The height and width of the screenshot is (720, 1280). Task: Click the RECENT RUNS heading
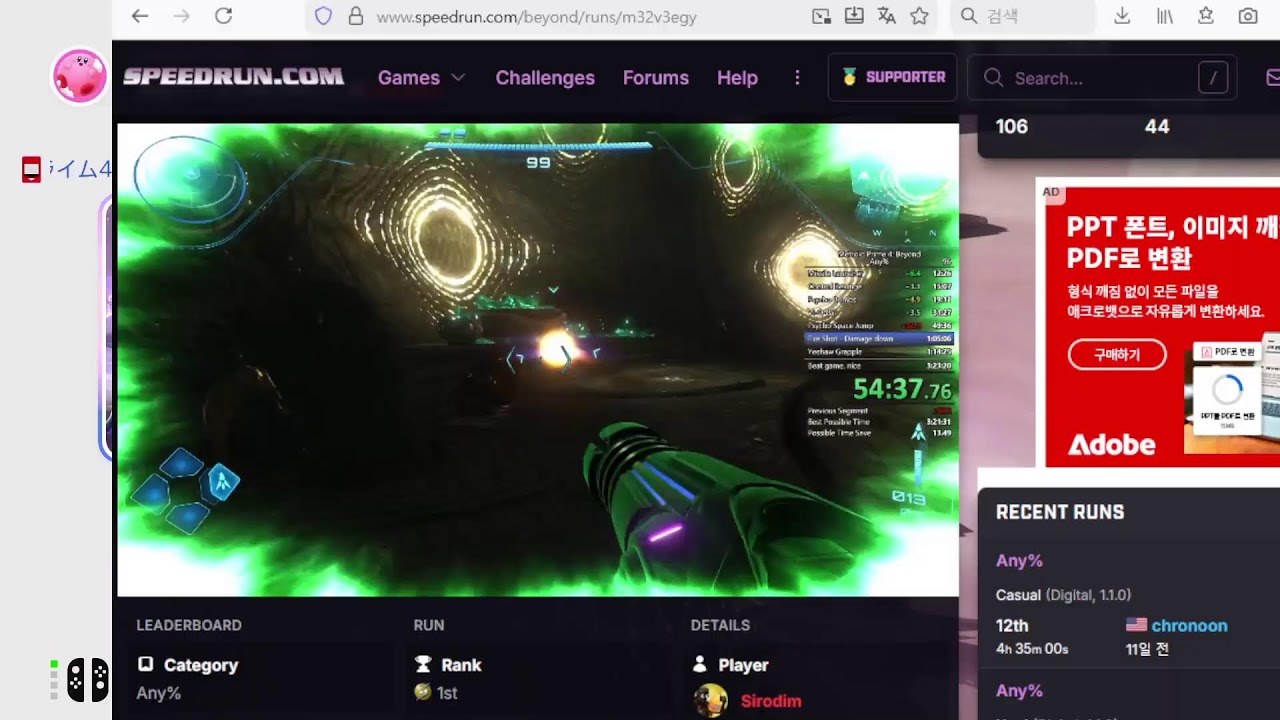click(1060, 512)
